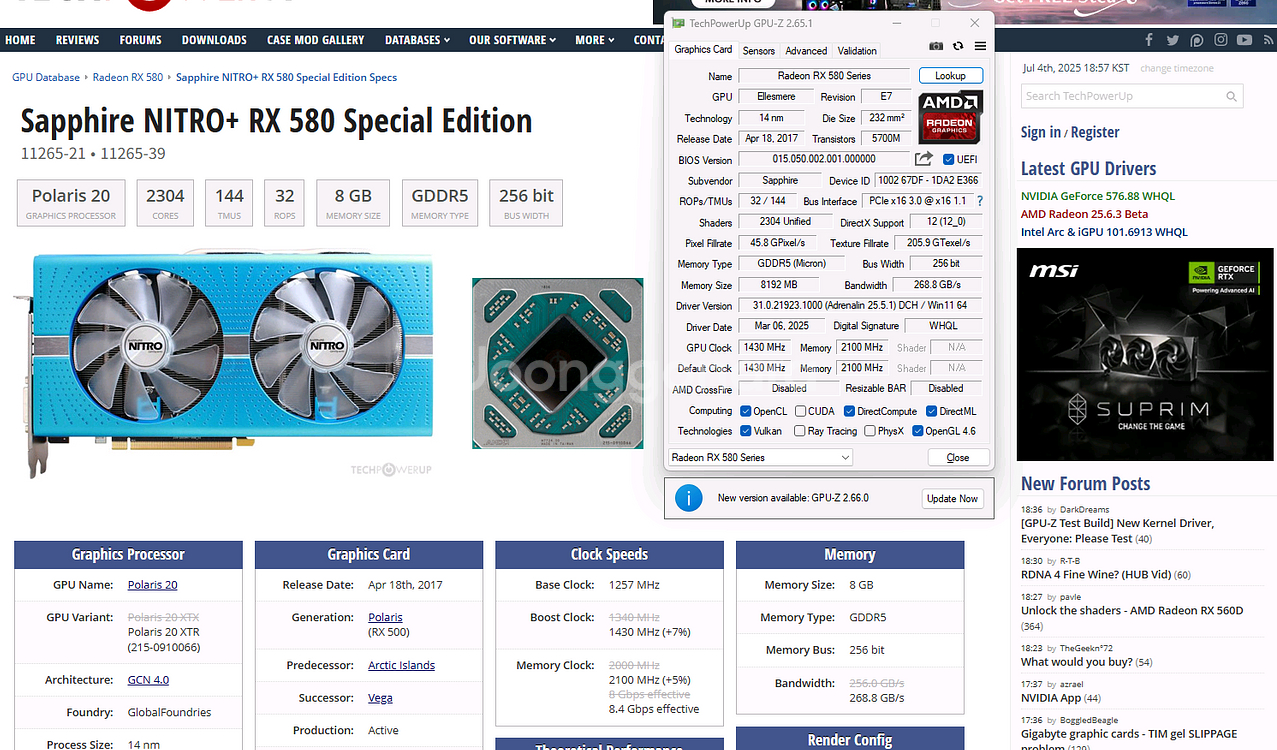Viewport: 1277px width, 750px height.
Task: Switch to the Validation tab
Action: pyautogui.click(x=857, y=51)
